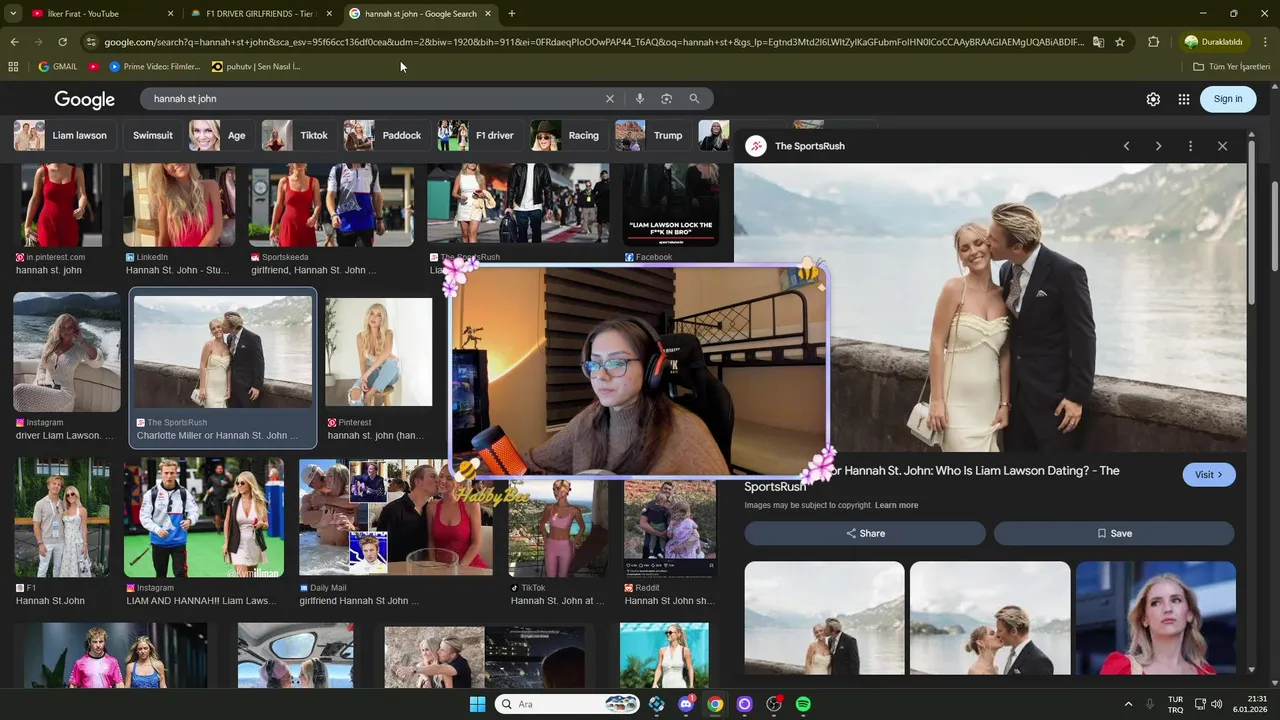Click the Visit button in preview panel
1280x720 pixels.
pos(1209,475)
